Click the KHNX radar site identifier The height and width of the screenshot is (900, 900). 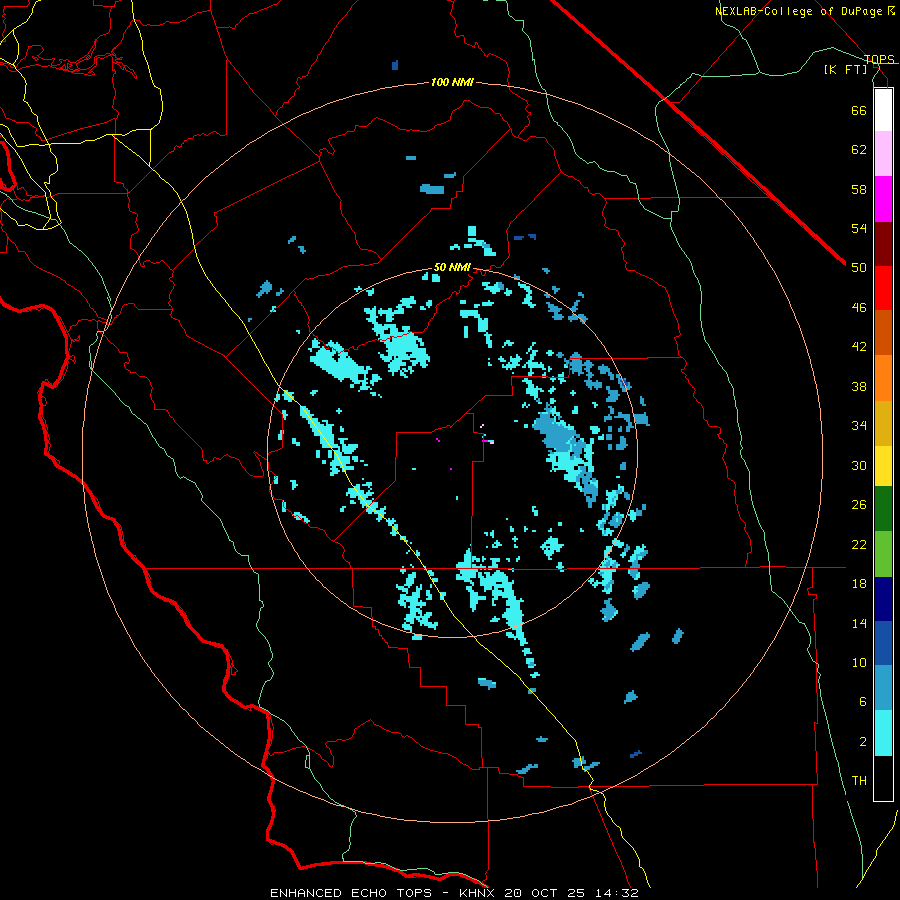click(x=479, y=893)
